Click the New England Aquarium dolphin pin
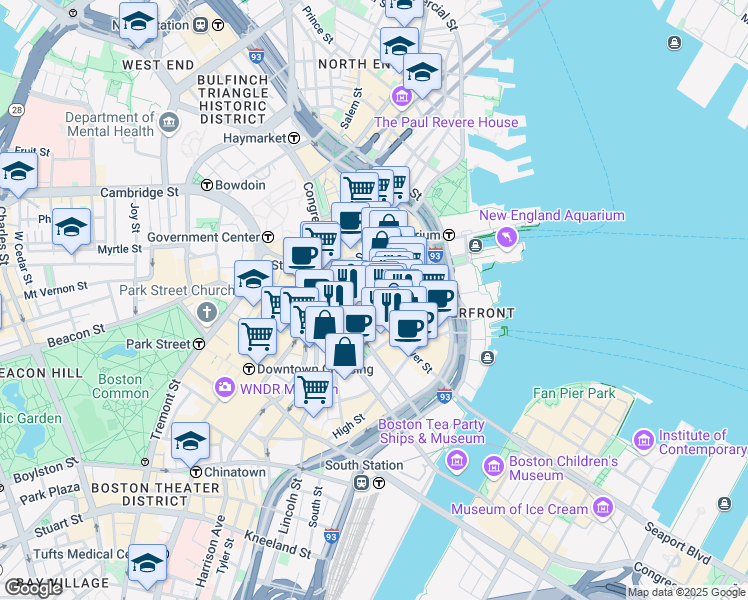The height and width of the screenshot is (600, 748). (x=507, y=237)
